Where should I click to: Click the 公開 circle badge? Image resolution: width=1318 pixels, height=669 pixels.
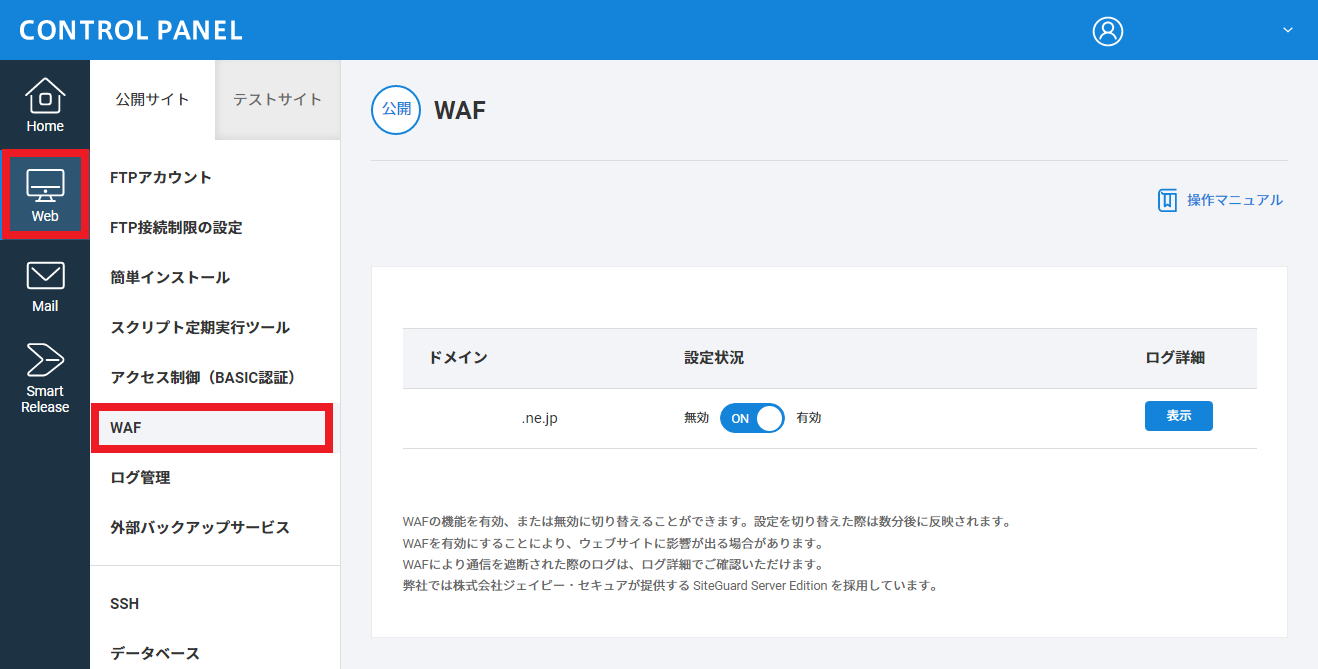coord(396,110)
